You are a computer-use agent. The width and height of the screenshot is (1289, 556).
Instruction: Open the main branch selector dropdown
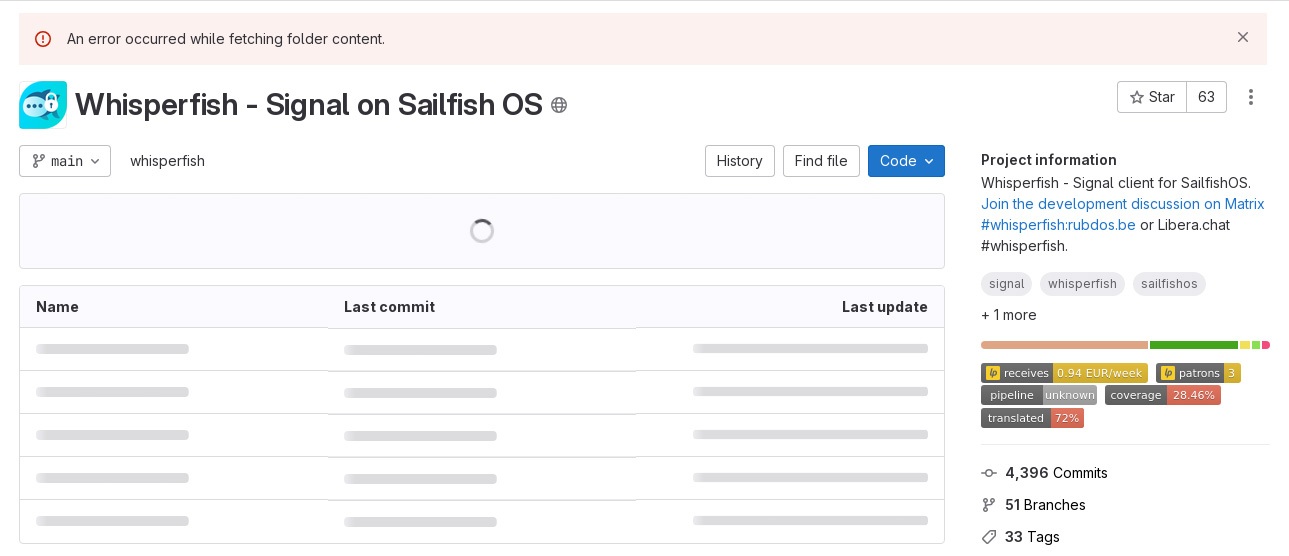tap(65, 161)
